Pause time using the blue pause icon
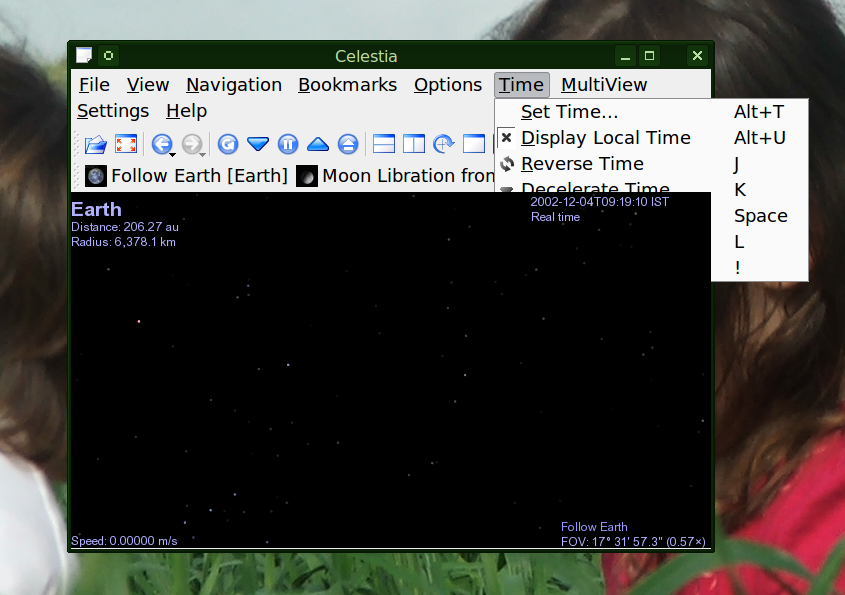The height and width of the screenshot is (595, 845). coord(288,144)
